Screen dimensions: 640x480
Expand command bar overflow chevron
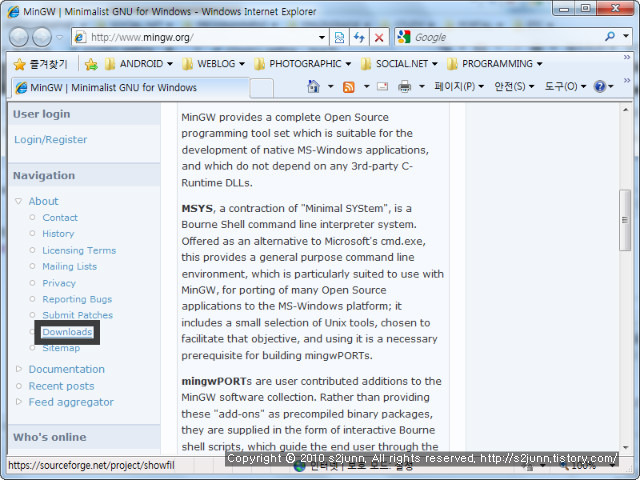point(627,80)
